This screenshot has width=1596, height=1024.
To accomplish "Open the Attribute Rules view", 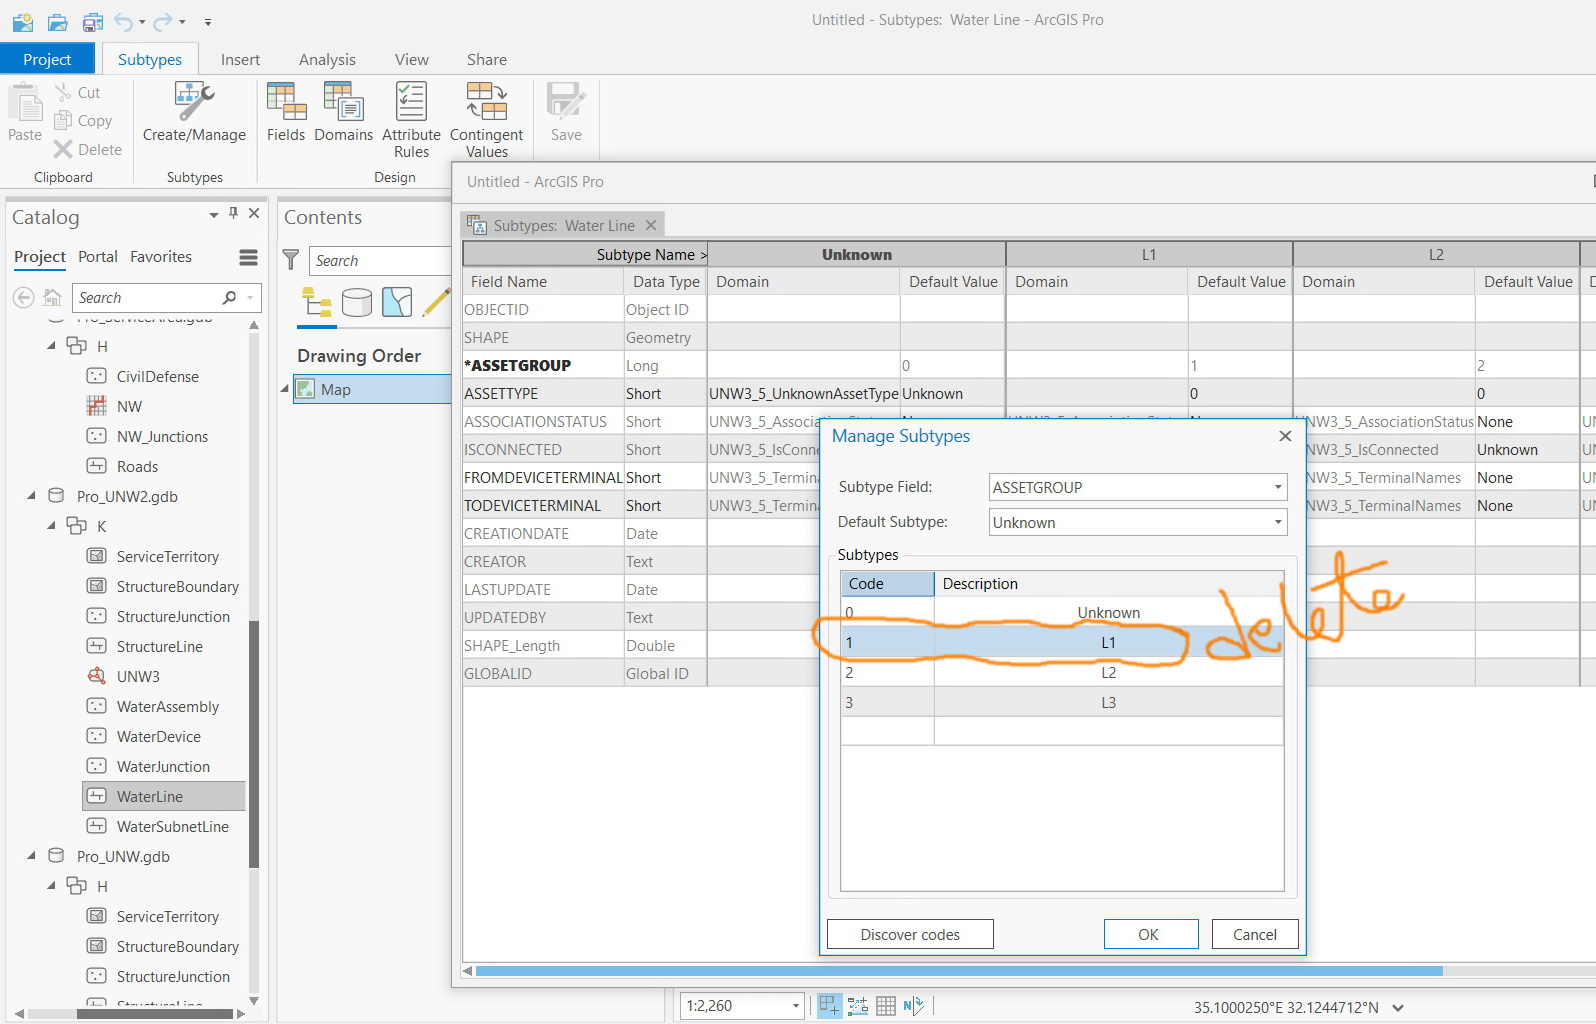I will 411,120.
